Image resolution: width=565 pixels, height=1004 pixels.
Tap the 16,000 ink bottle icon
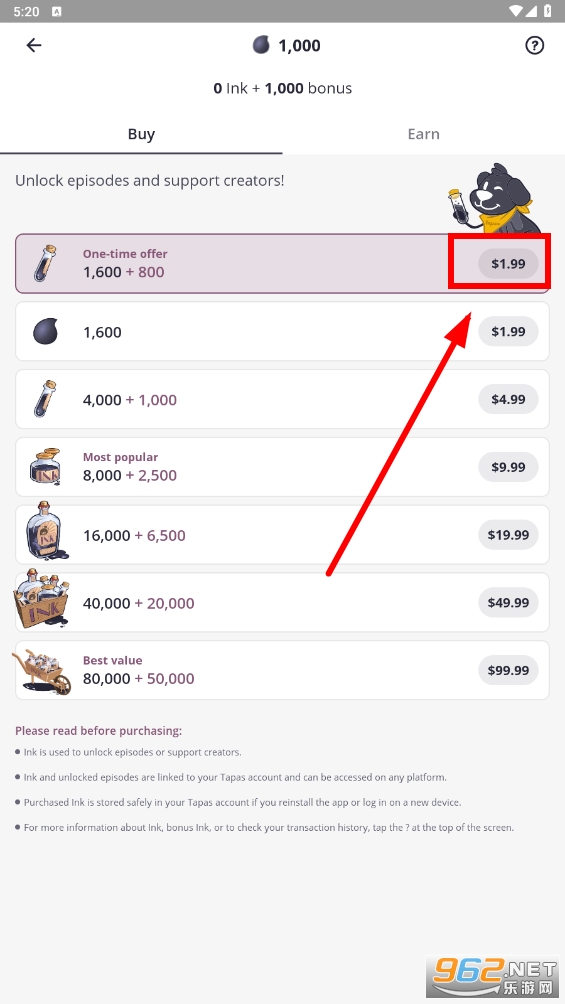tap(45, 531)
